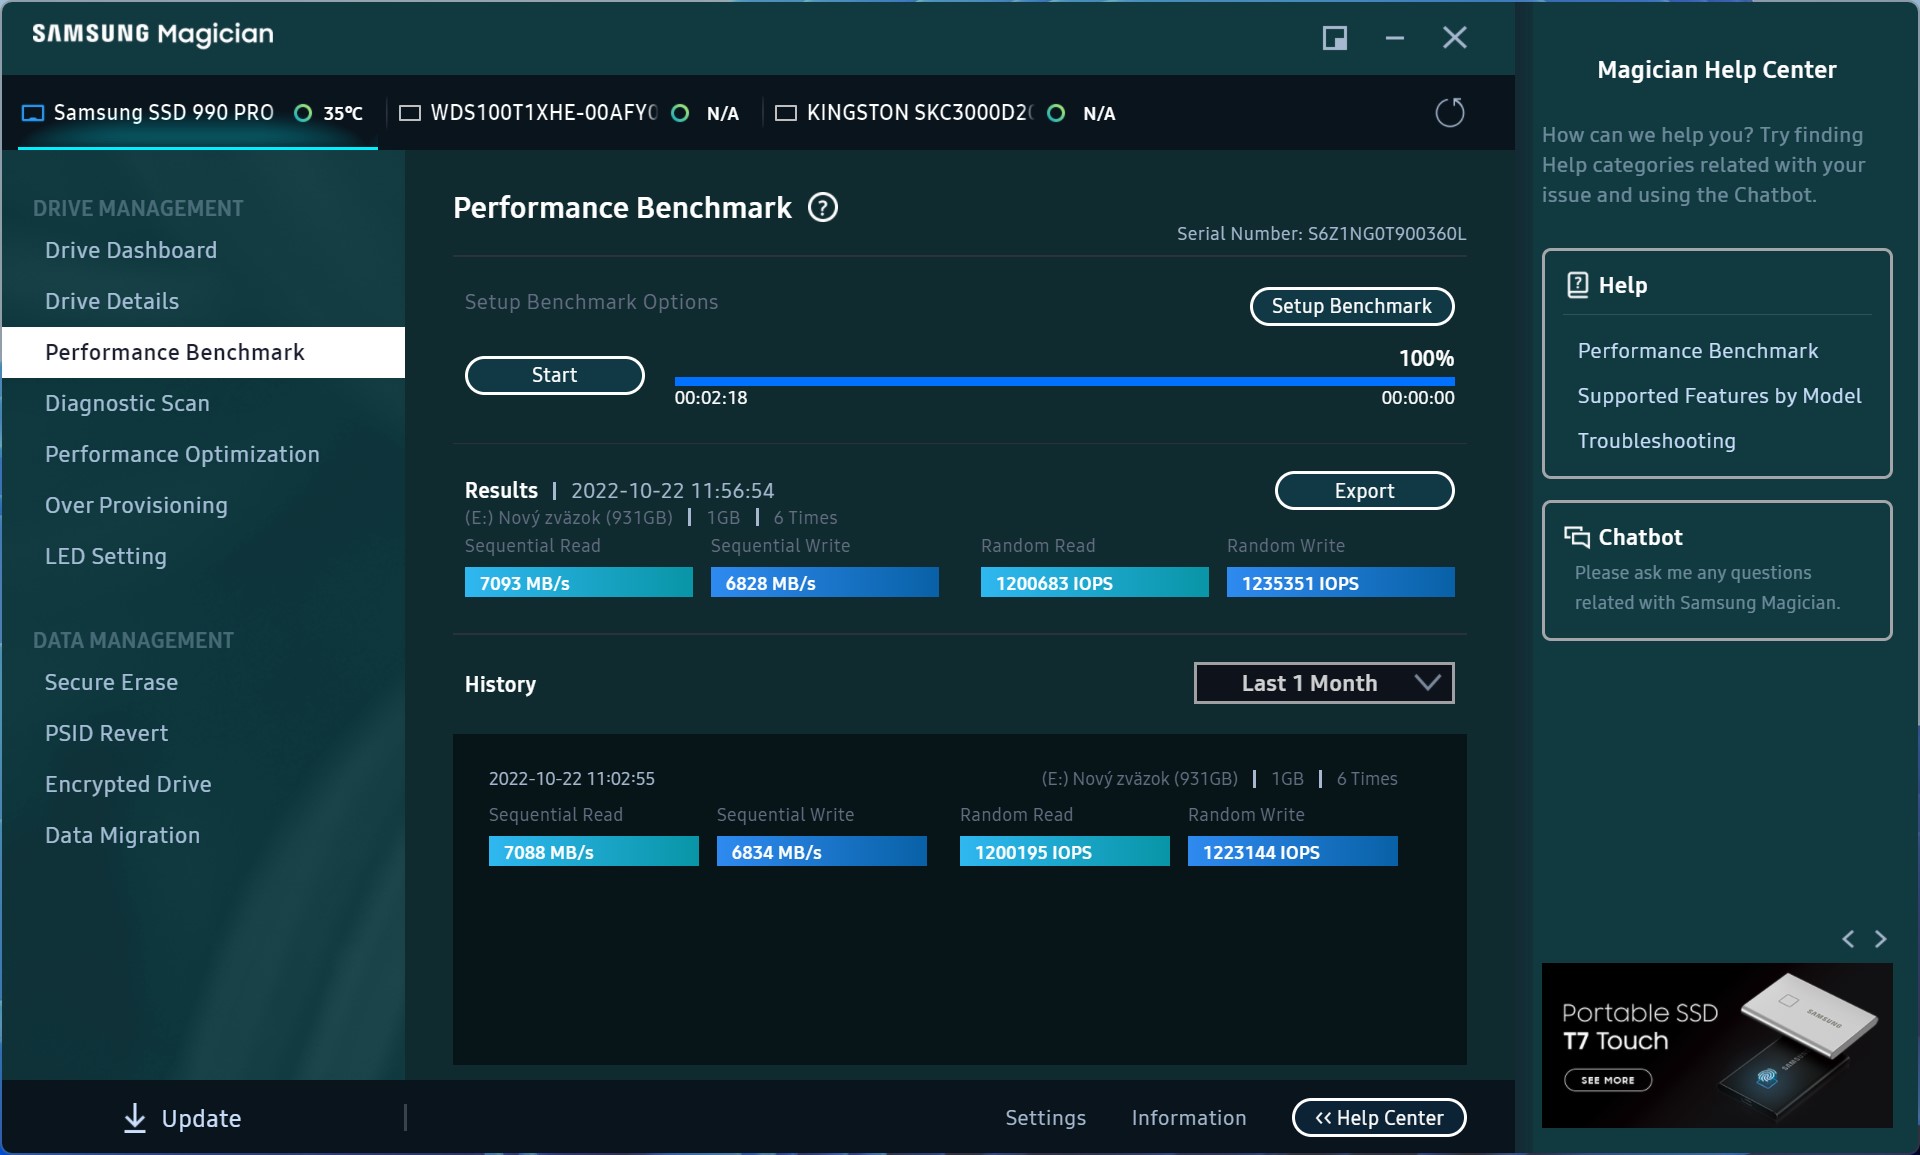
Task: Open Setup Benchmark options
Action: [x=1351, y=306]
